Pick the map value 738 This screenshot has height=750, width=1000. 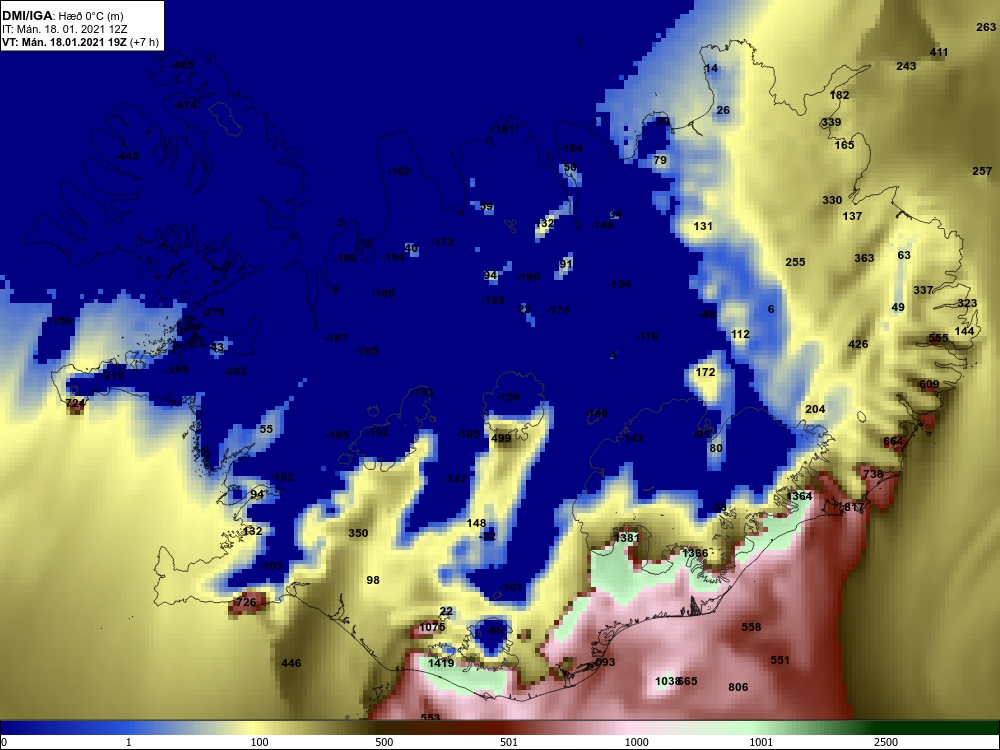(873, 474)
